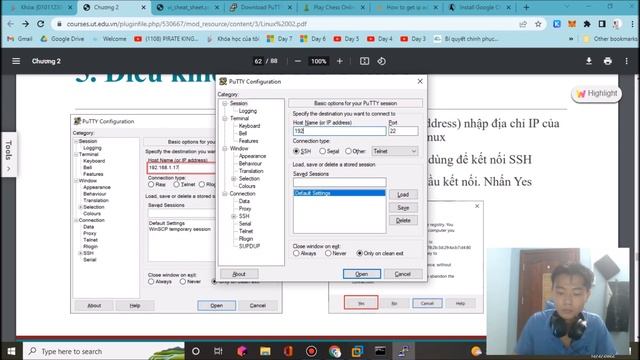This screenshot has width=640, height=360.
Task: Switch to the Download PuTTY tab
Action: pos(260,7)
